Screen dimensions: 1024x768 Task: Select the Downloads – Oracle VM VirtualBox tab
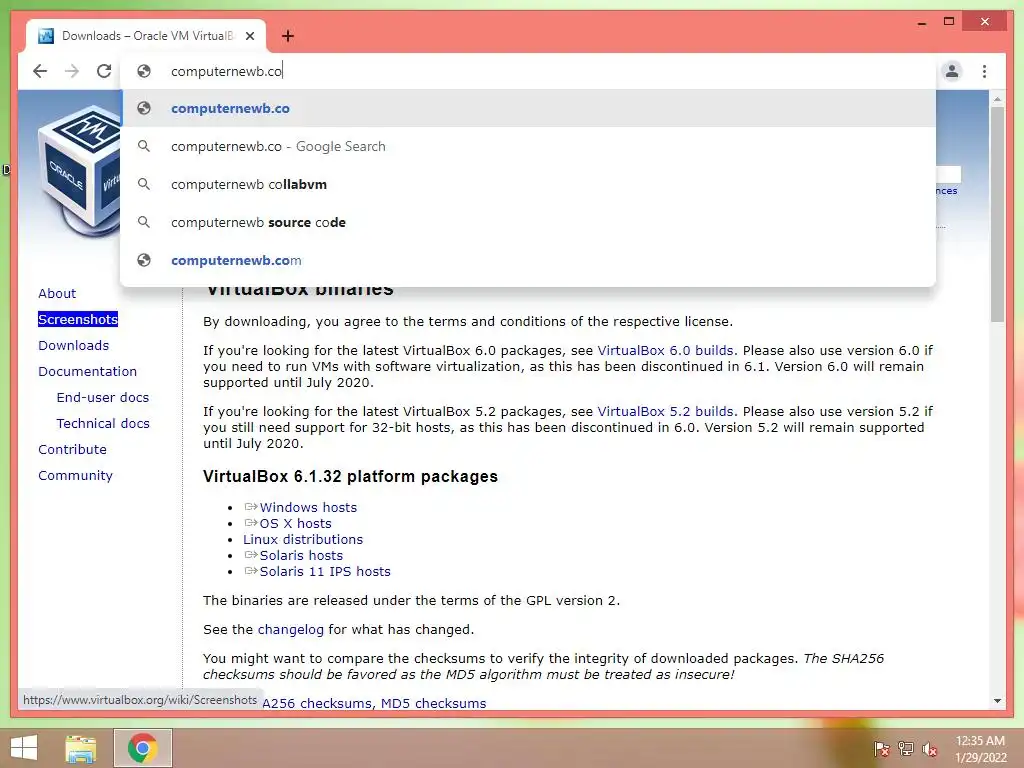(146, 36)
